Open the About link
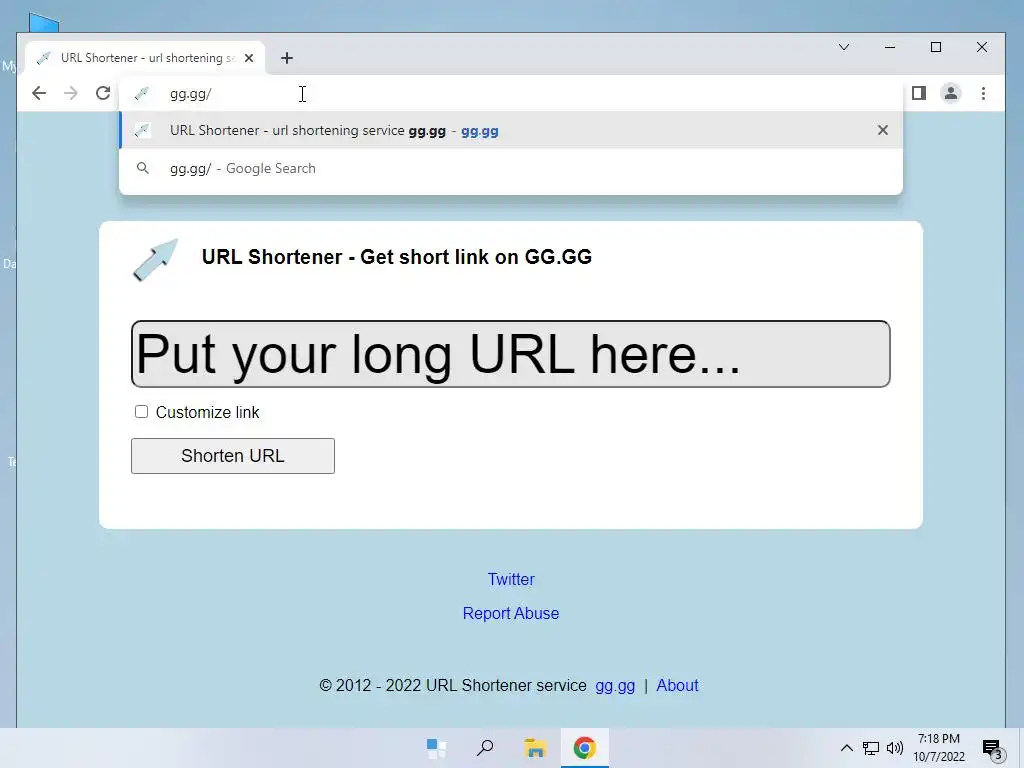Image resolution: width=1024 pixels, height=768 pixels. coord(677,685)
